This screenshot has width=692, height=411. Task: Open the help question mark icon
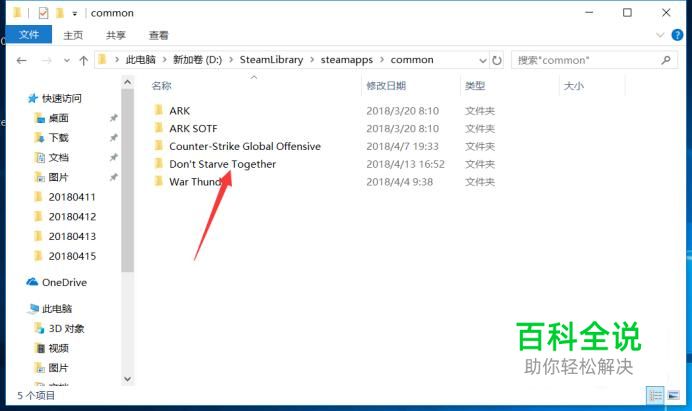677,35
